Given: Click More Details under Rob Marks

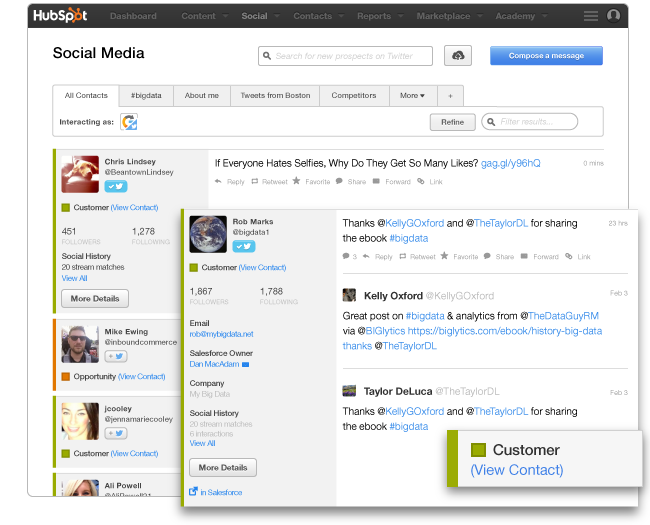Looking at the screenshot, I should (223, 467).
